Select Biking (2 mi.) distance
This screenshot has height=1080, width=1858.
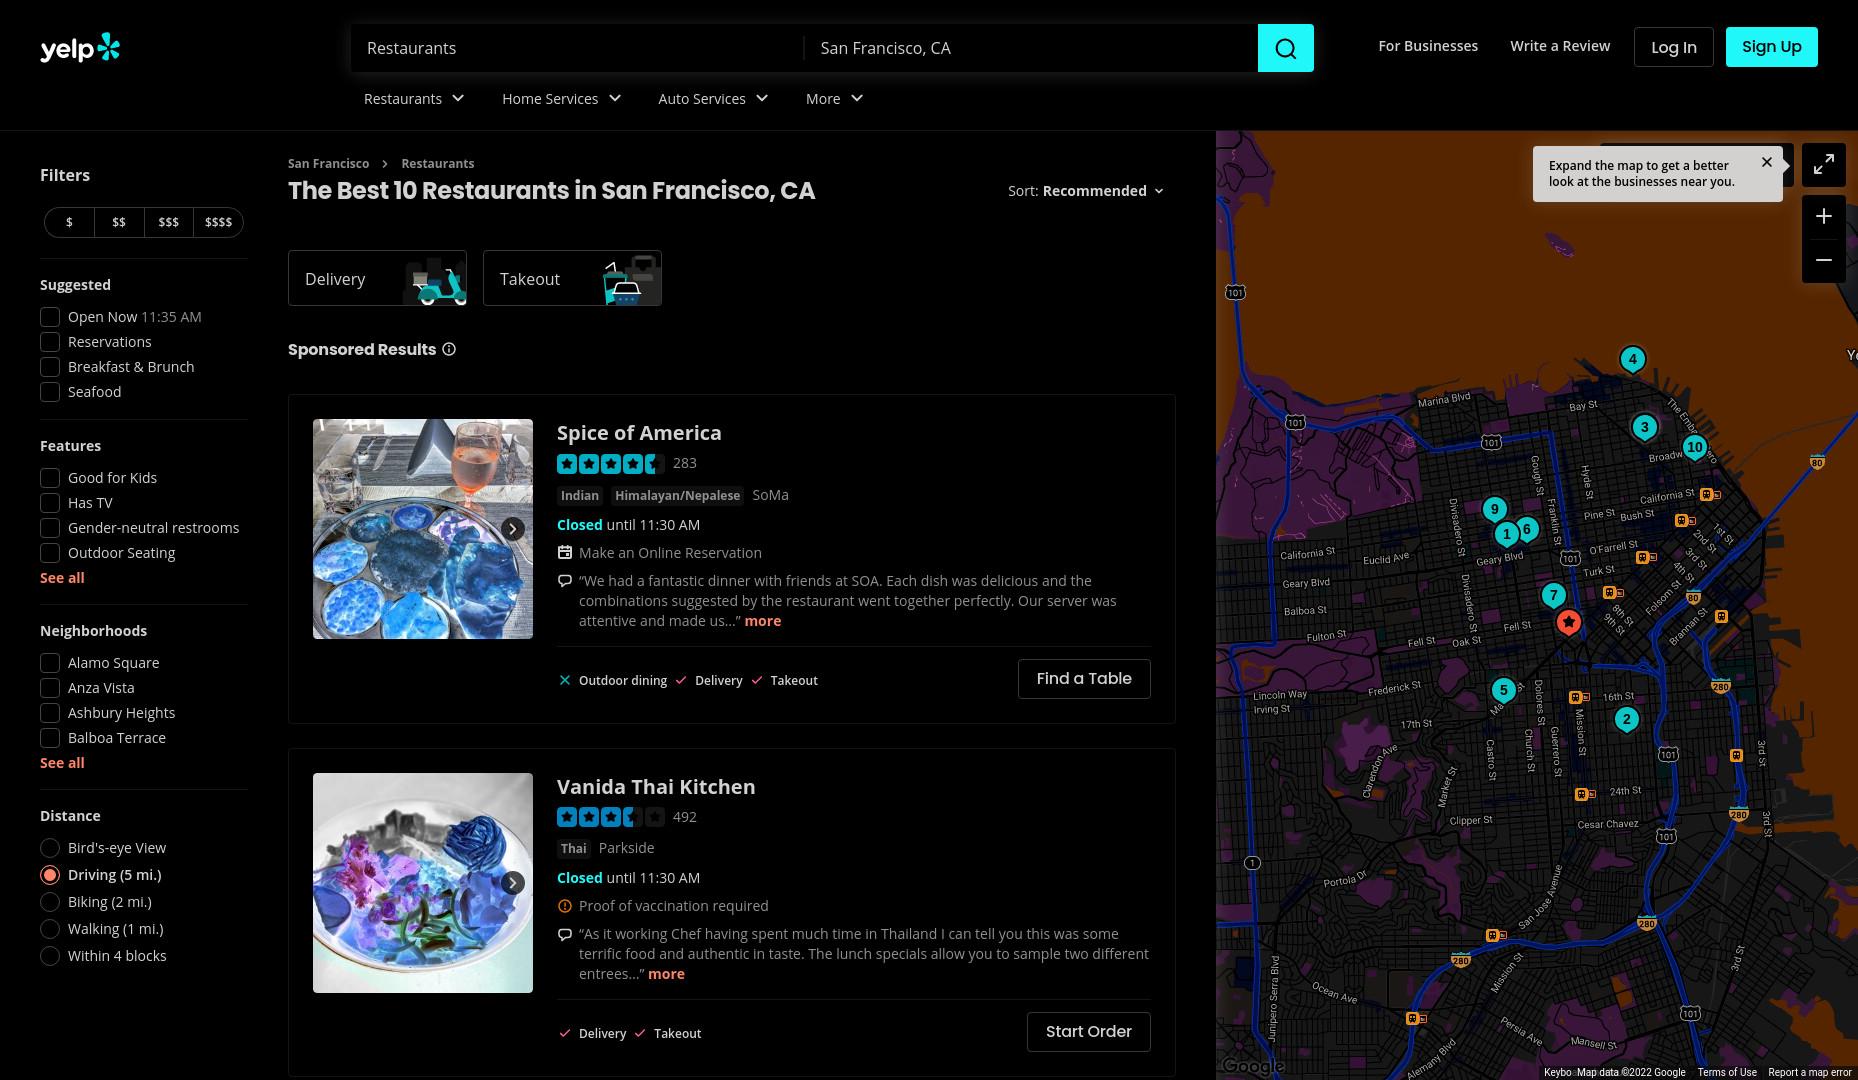pos(50,902)
